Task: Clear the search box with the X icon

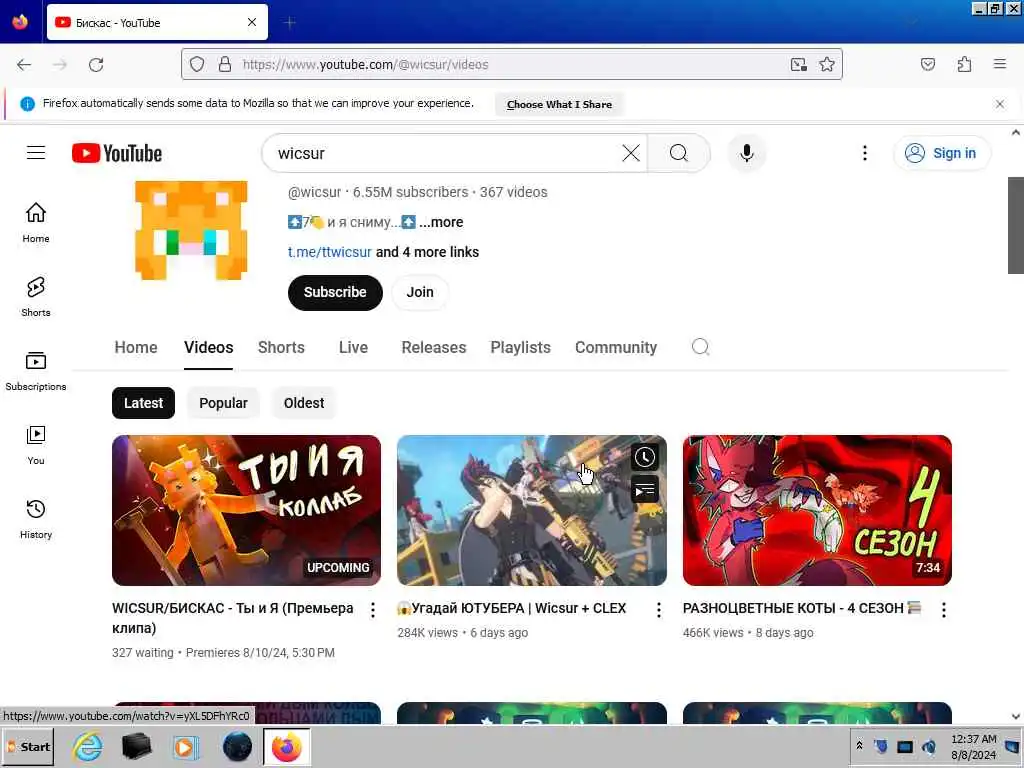Action: pos(631,153)
